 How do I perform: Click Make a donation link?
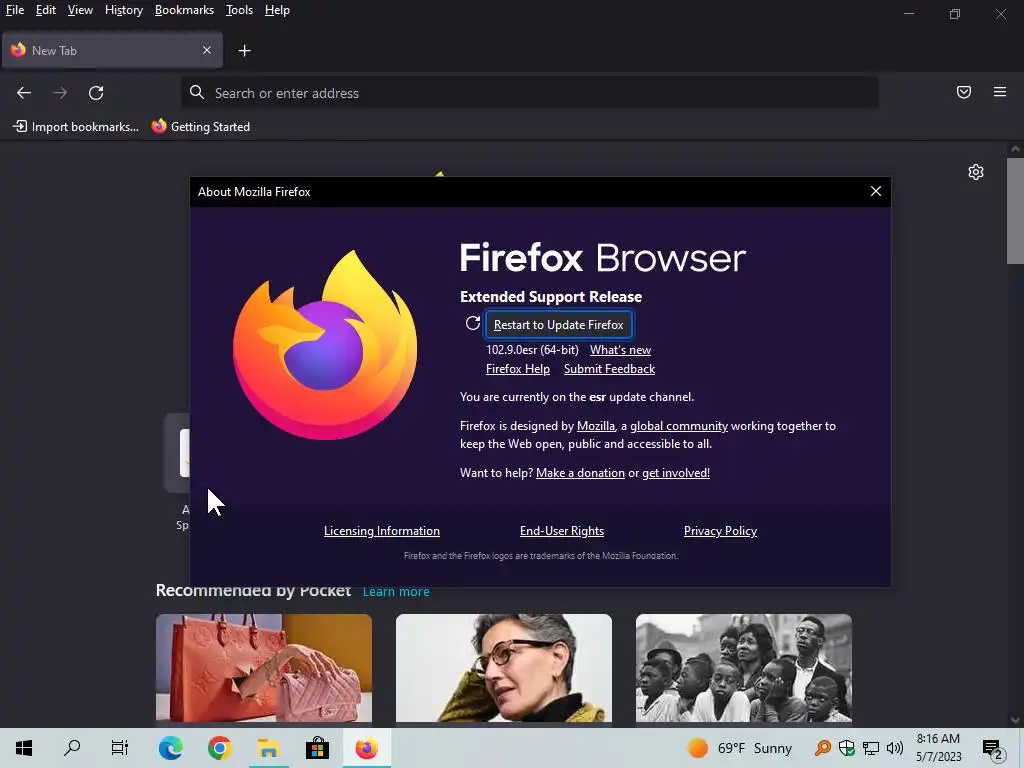point(580,473)
